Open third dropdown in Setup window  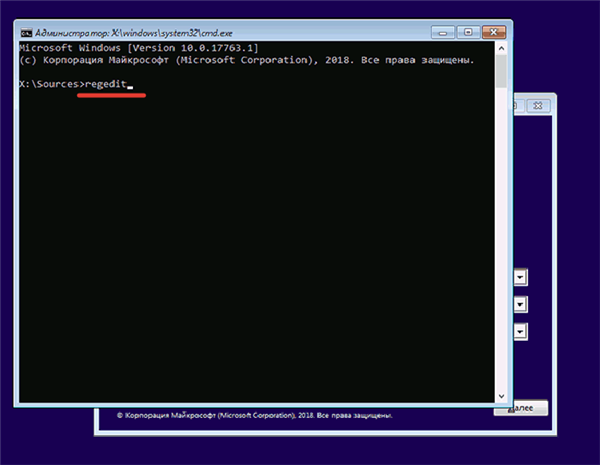coord(520,331)
